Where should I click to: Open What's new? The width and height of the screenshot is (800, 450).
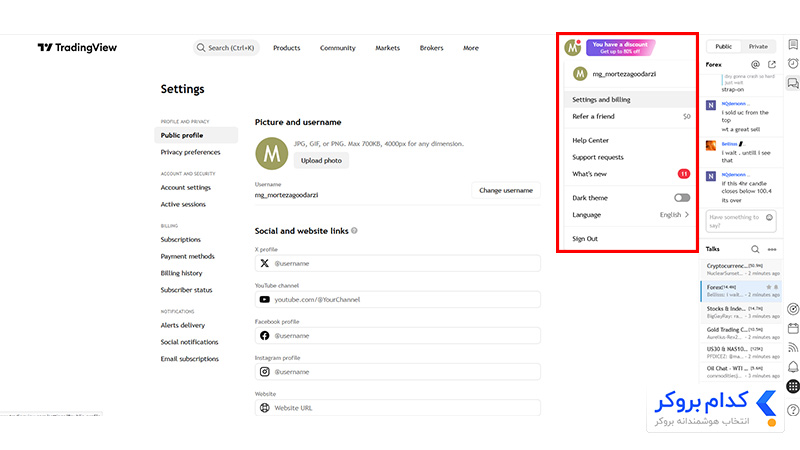coord(630,174)
